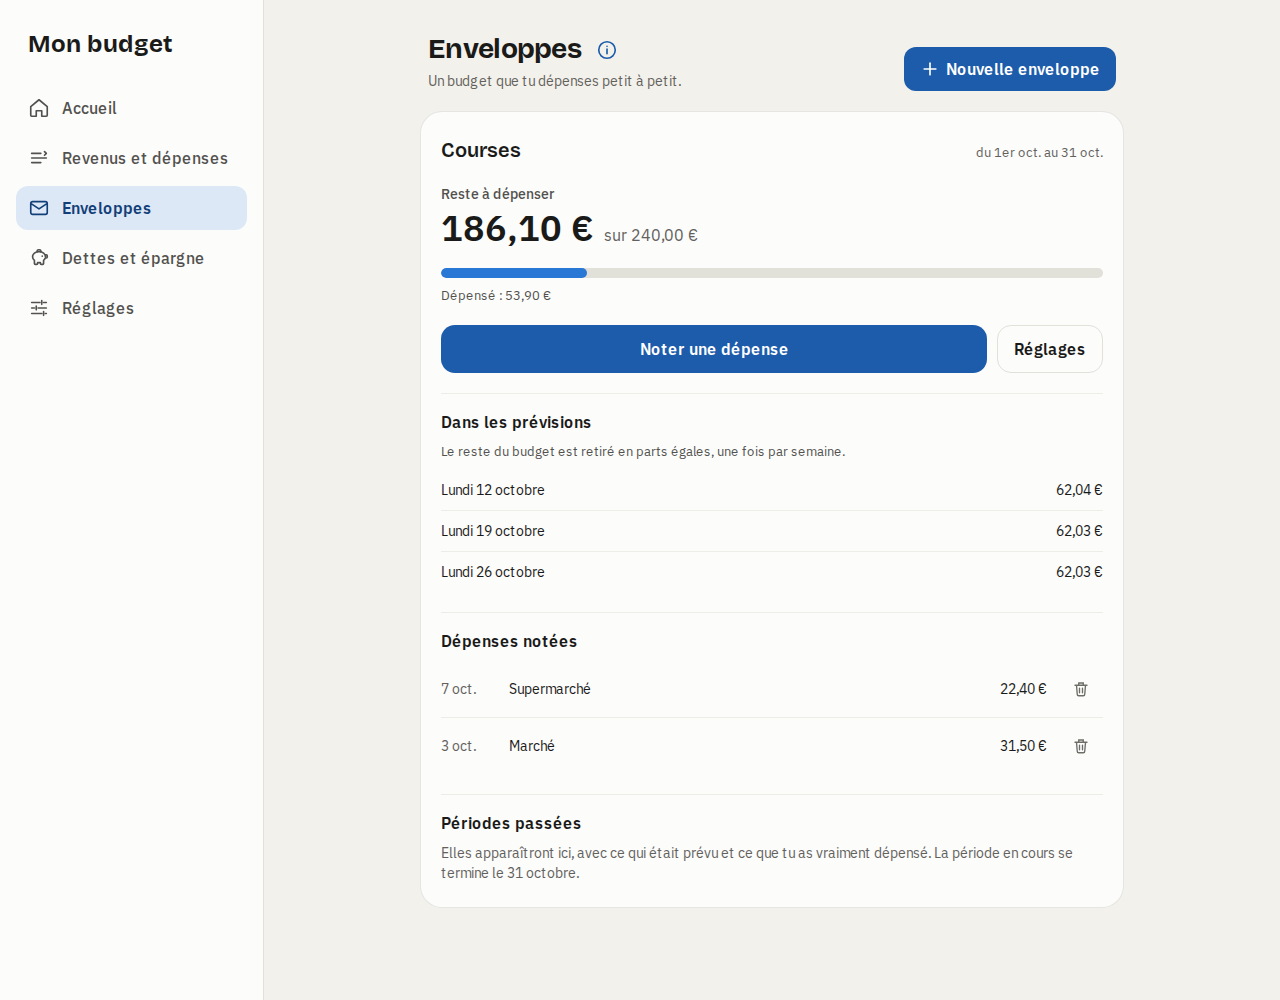Click the envelope icon in sidebar

[39, 208]
